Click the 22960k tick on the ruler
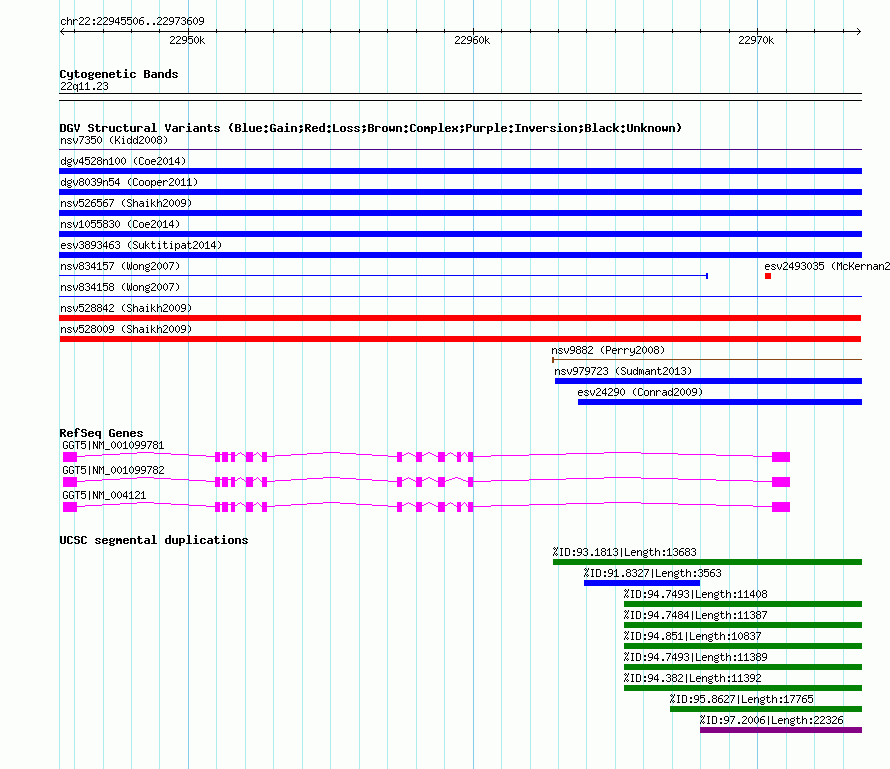The height and width of the screenshot is (769, 890). 472,32
